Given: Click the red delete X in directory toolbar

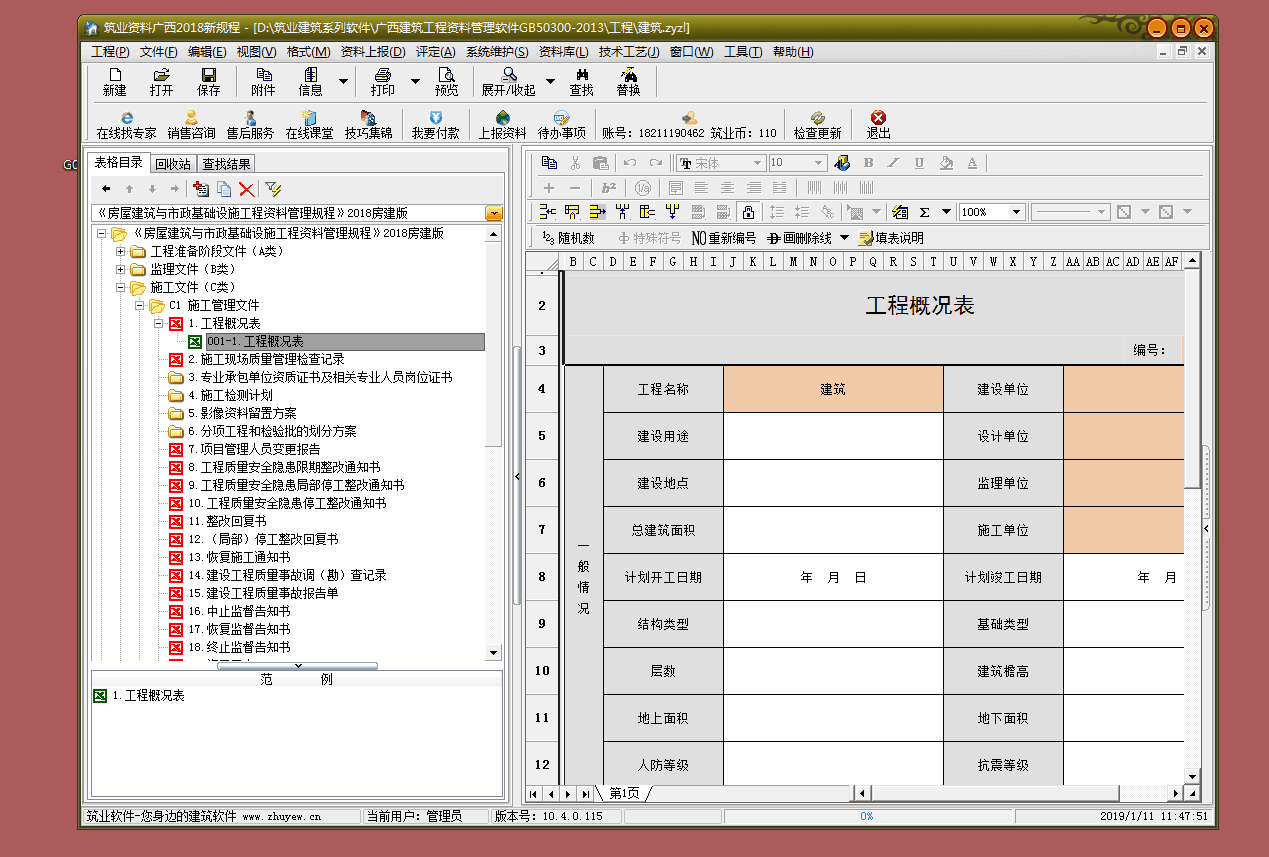Looking at the screenshot, I should [x=246, y=188].
